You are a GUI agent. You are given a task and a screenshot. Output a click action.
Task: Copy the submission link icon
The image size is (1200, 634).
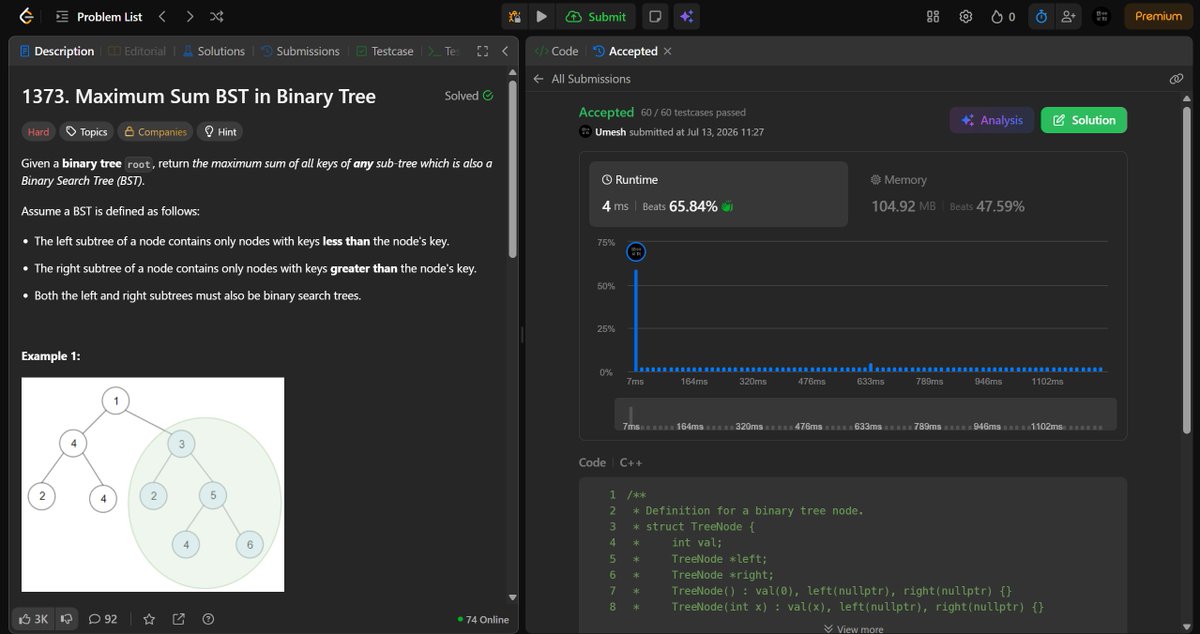1177,79
